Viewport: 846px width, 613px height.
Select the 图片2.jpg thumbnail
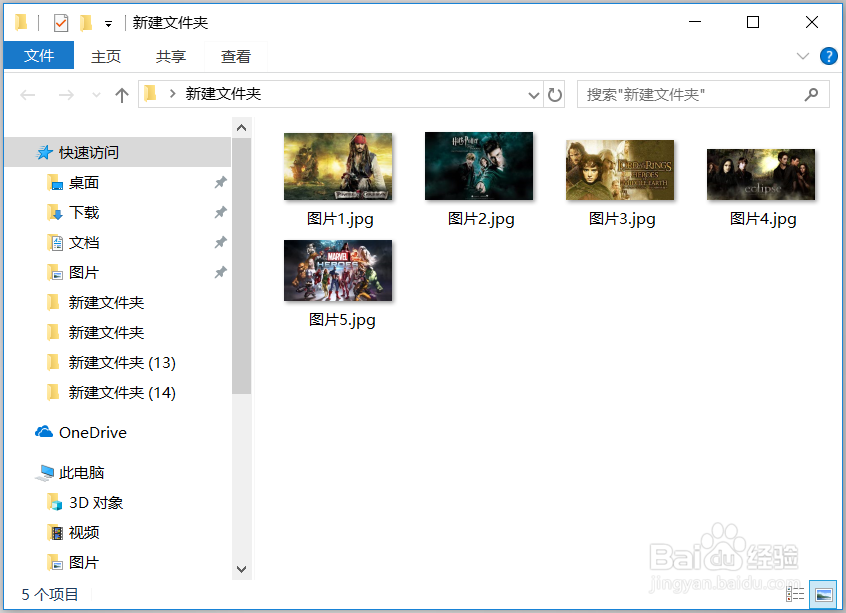click(479, 166)
